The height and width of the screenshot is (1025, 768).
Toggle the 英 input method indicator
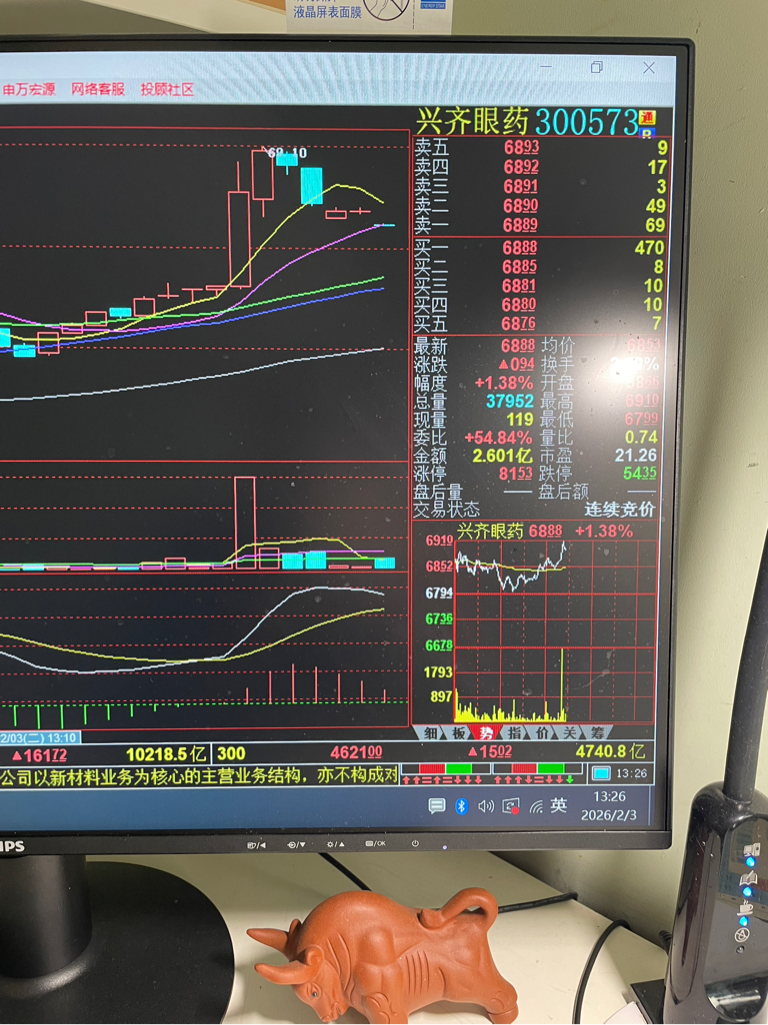coord(559,805)
